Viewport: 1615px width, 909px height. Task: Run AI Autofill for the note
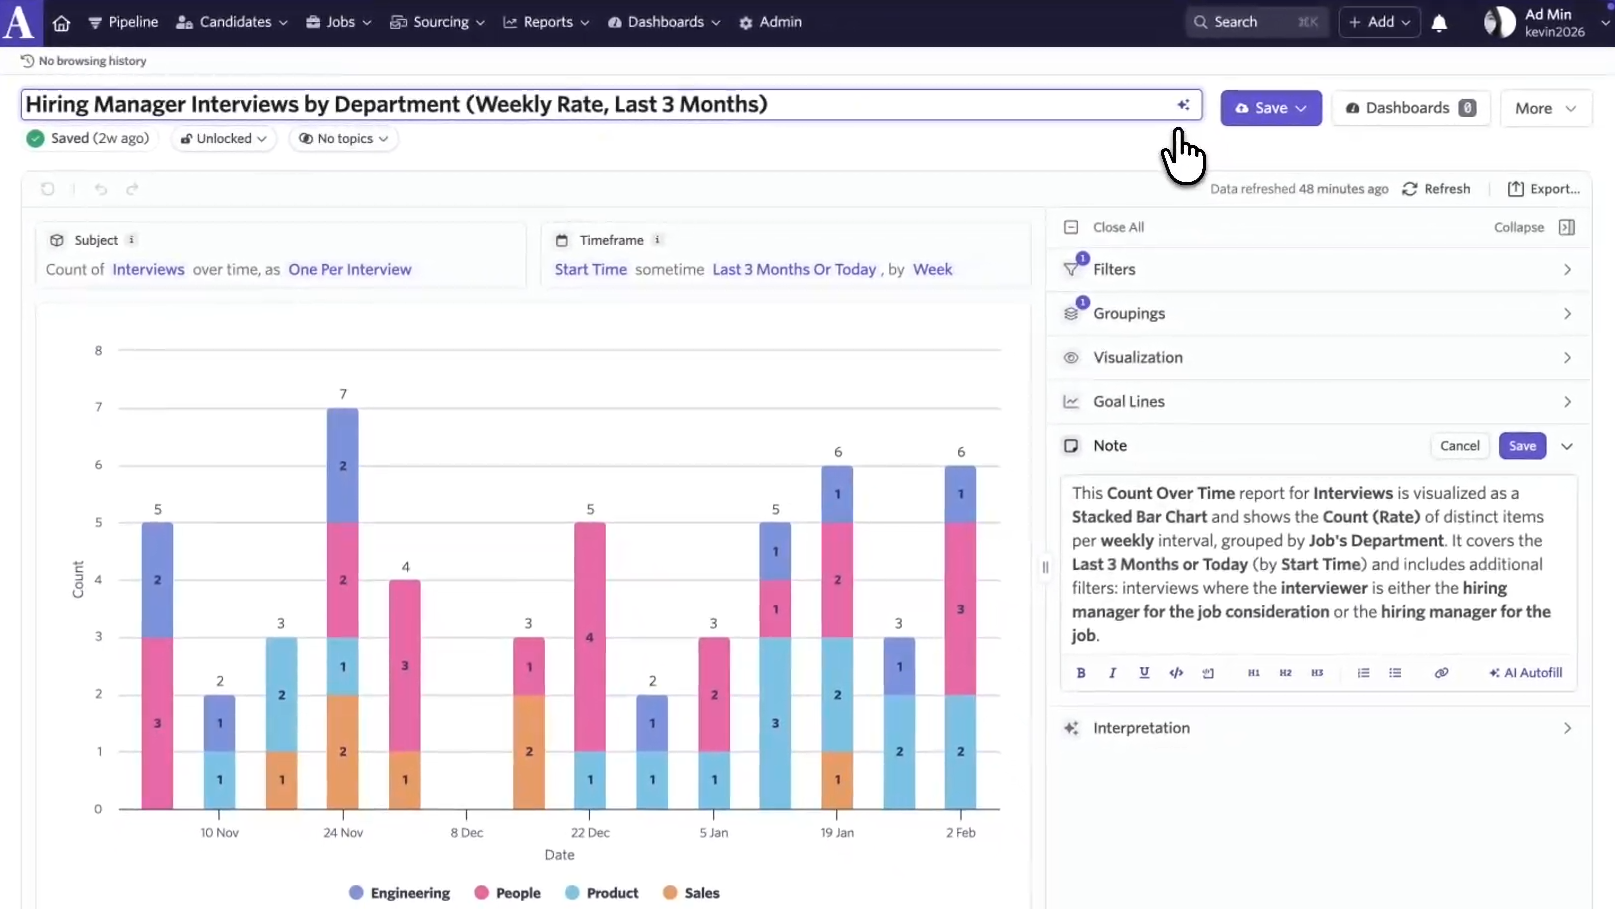[1526, 673]
